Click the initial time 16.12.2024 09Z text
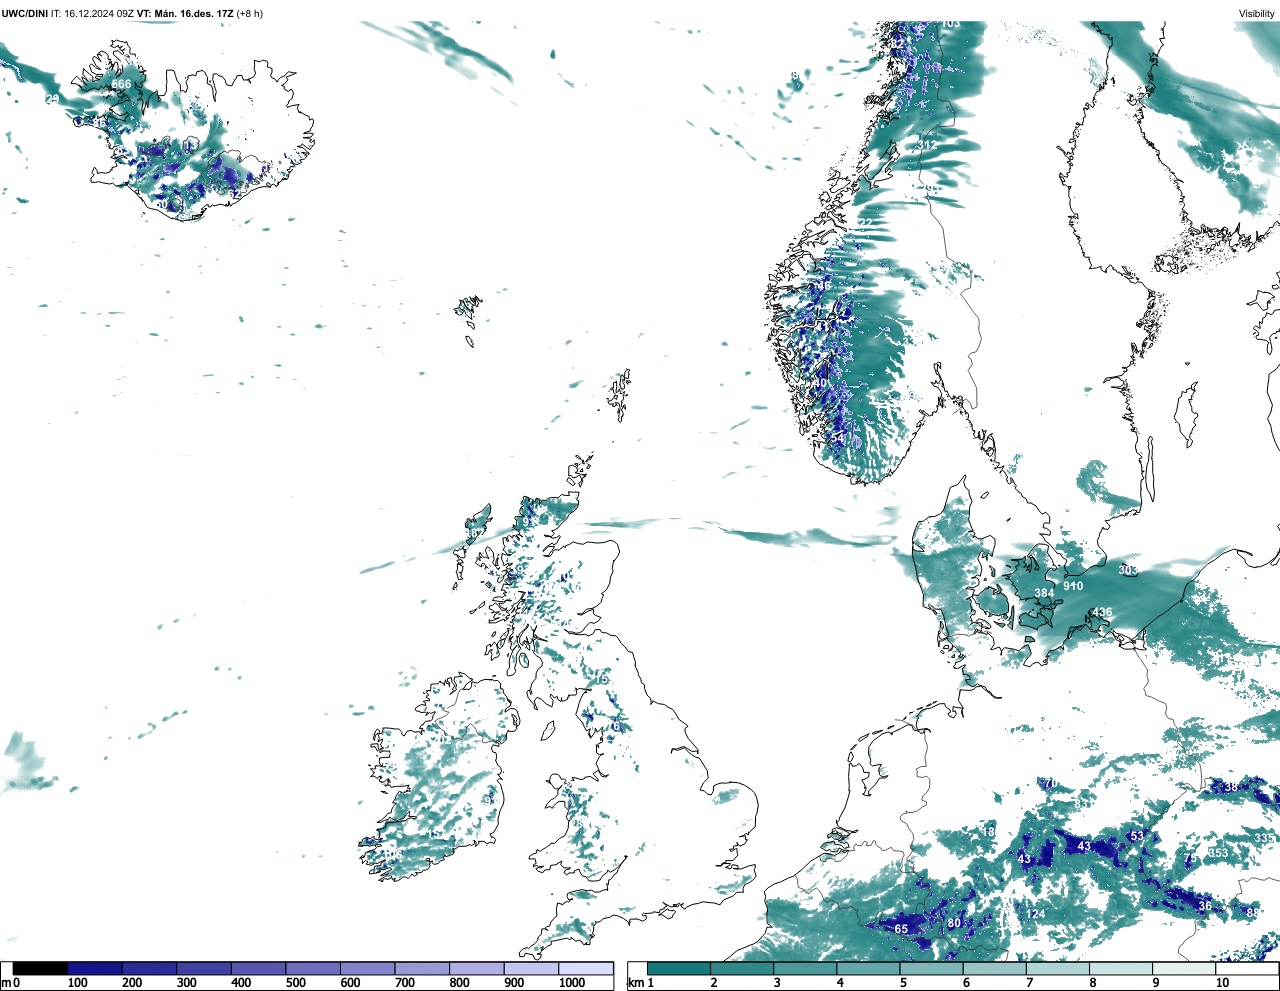The height and width of the screenshot is (991, 1280). 99,14
